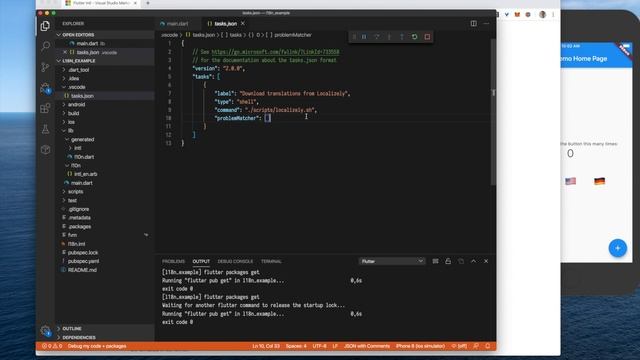The image size is (640, 360).
Task: Switch to the main.dart editor tab
Action: (177, 24)
